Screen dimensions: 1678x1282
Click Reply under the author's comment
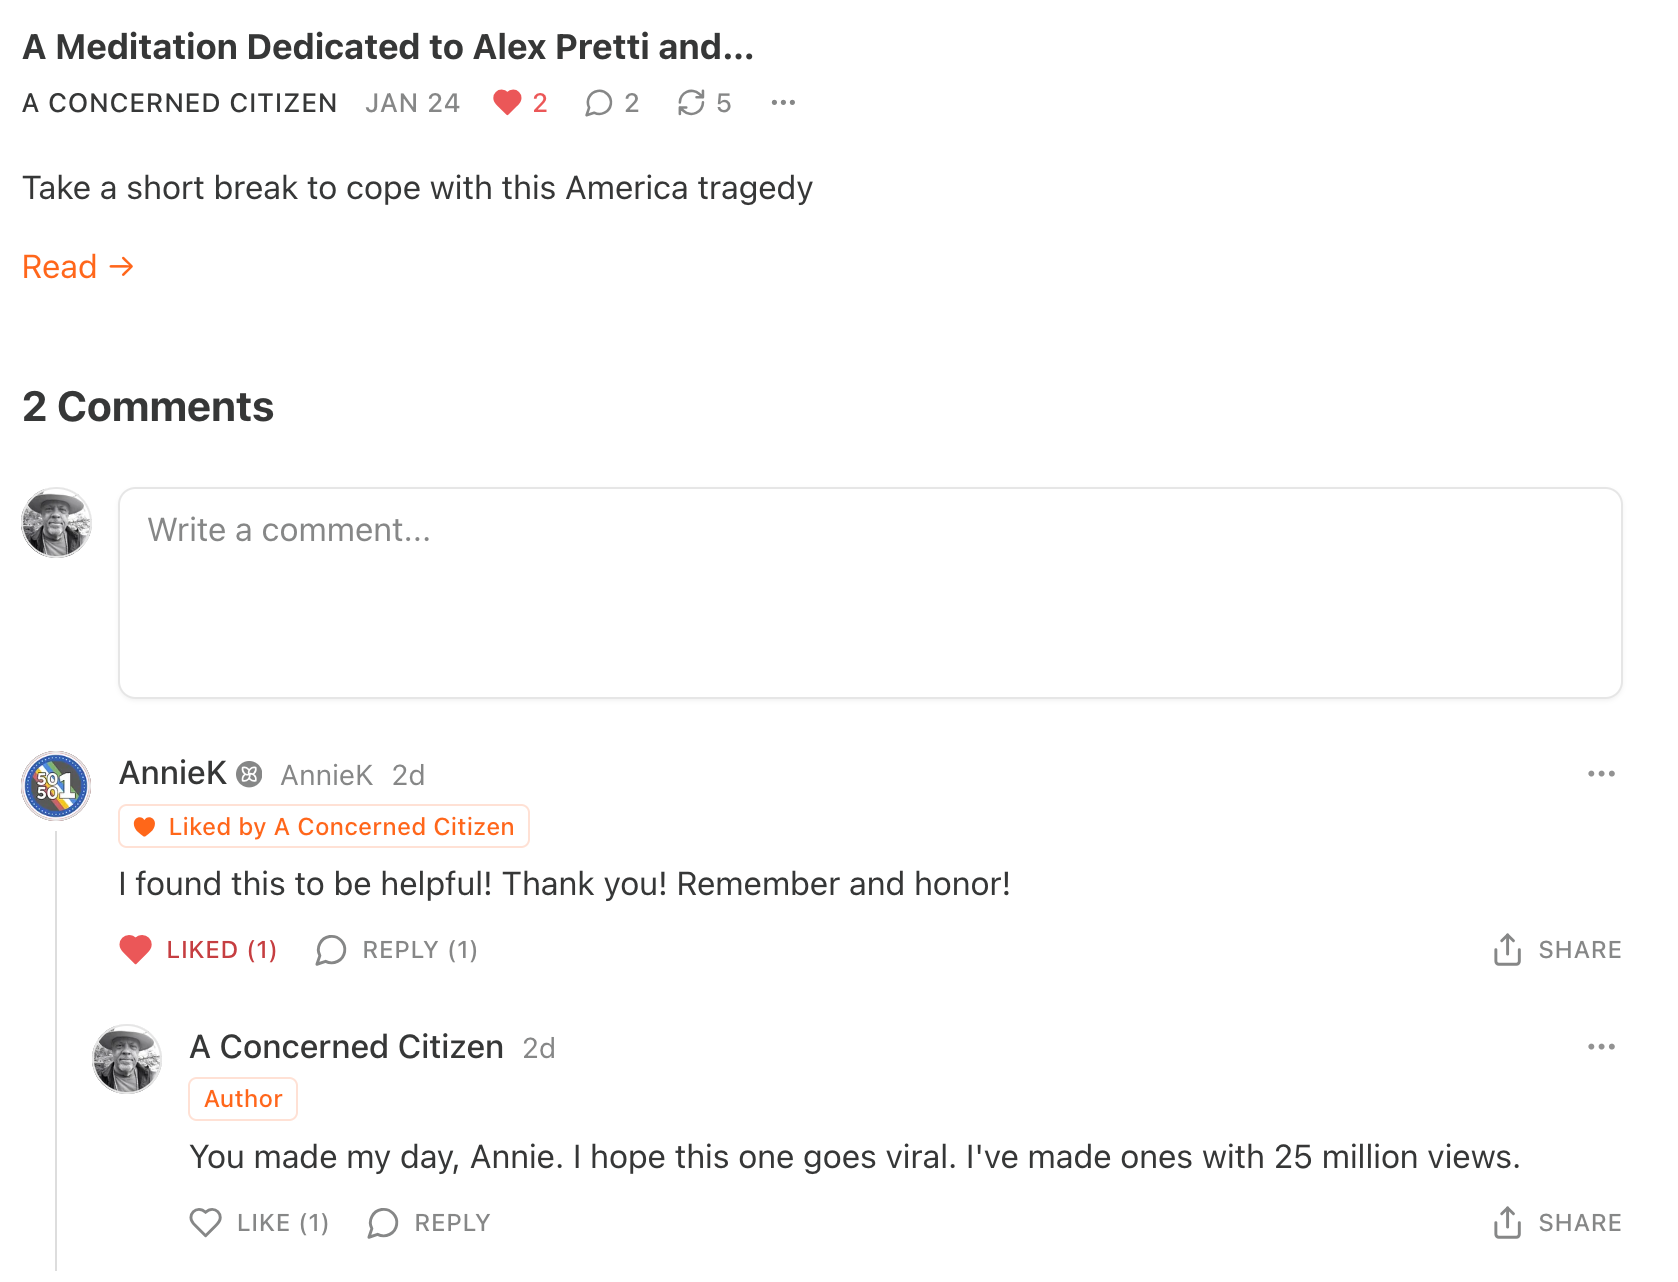pyautogui.click(x=430, y=1223)
